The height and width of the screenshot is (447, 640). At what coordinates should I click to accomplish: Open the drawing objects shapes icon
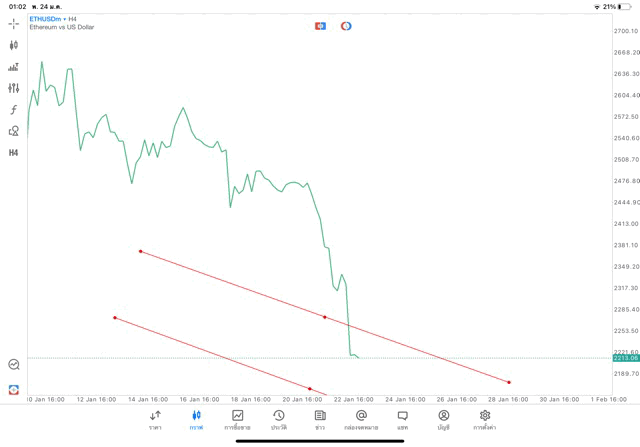tap(14, 131)
